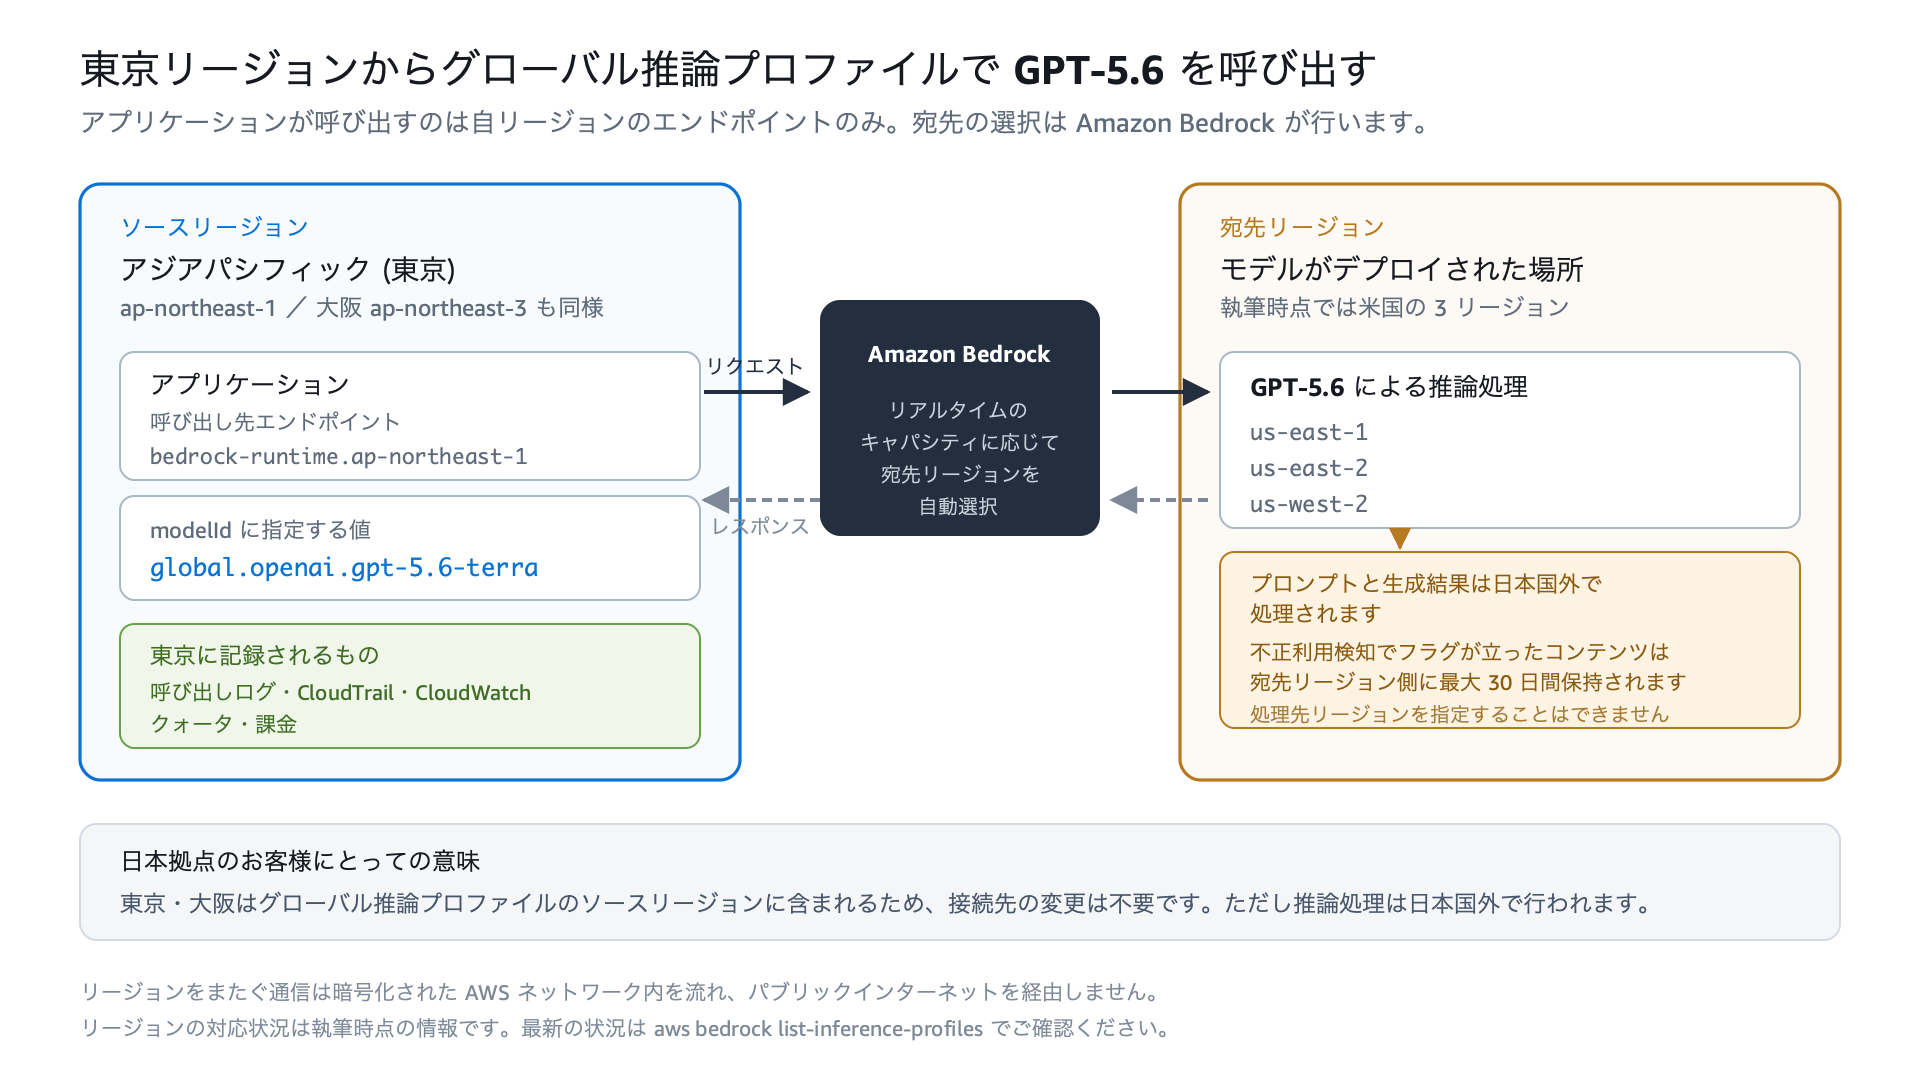Click the value global.openai.gpt-5.6-terra
This screenshot has height=1080, width=1920.
pyautogui.click(x=344, y=568)
